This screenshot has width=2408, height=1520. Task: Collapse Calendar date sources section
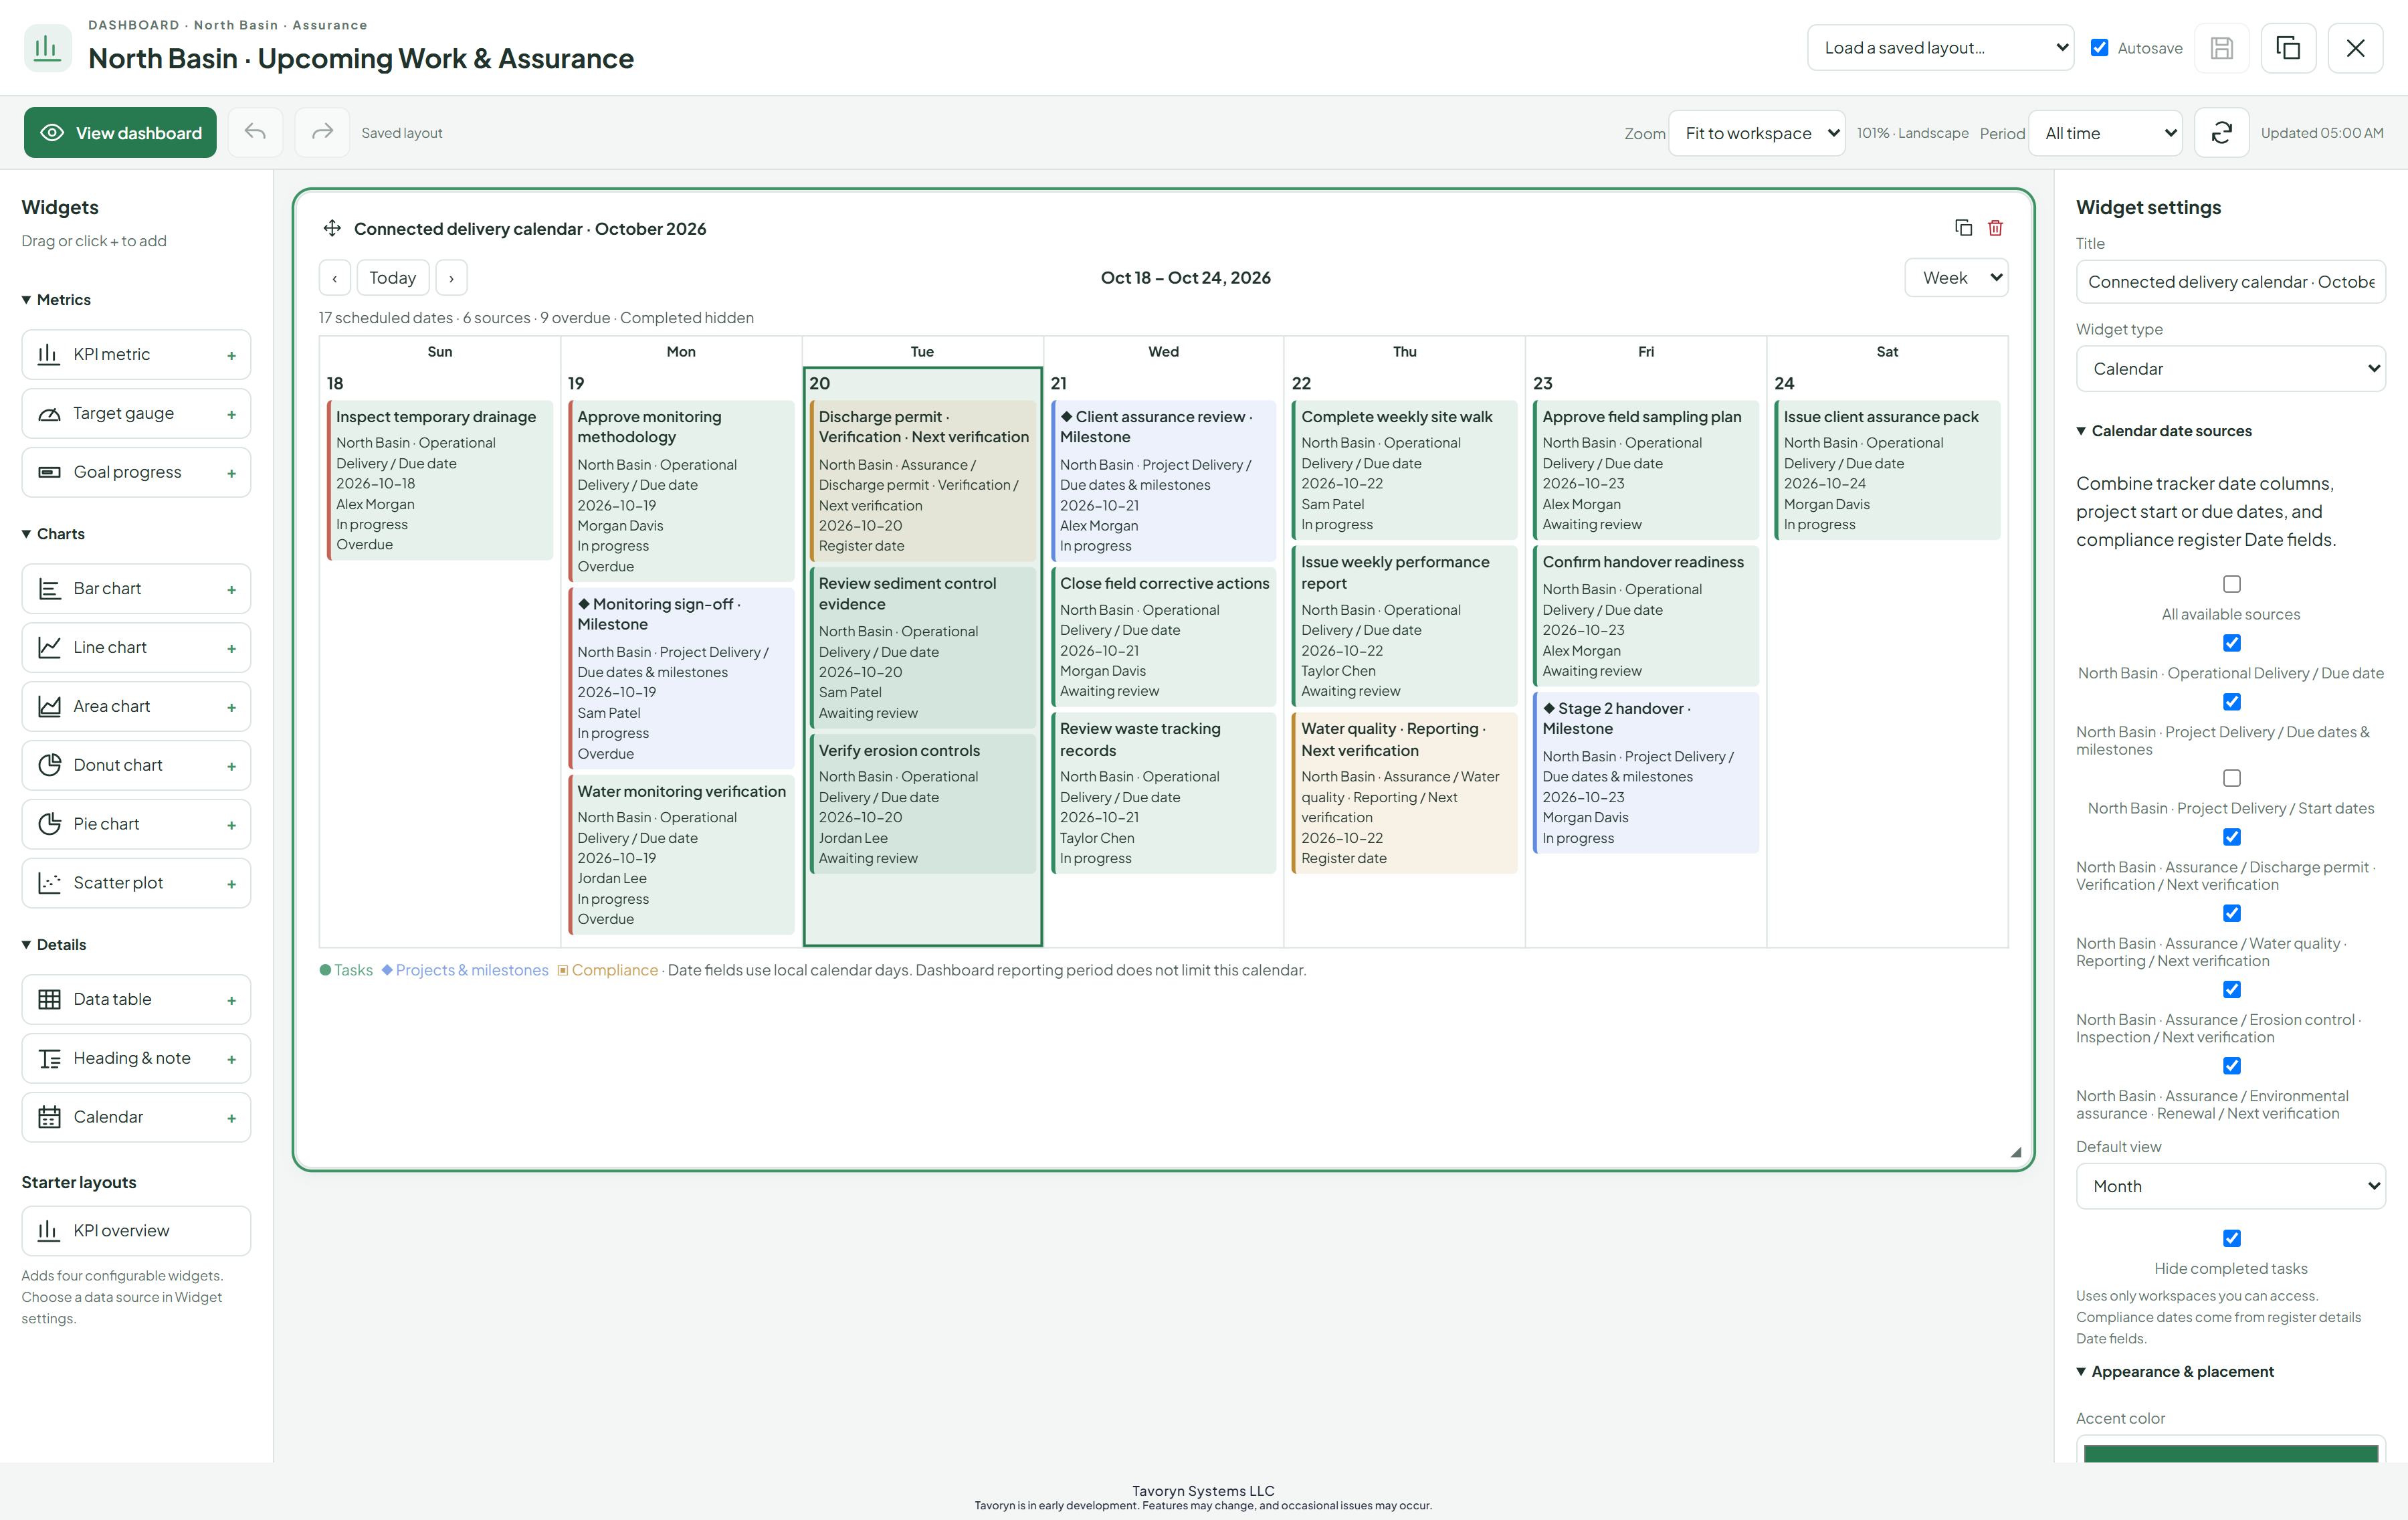pos(2163,431)
